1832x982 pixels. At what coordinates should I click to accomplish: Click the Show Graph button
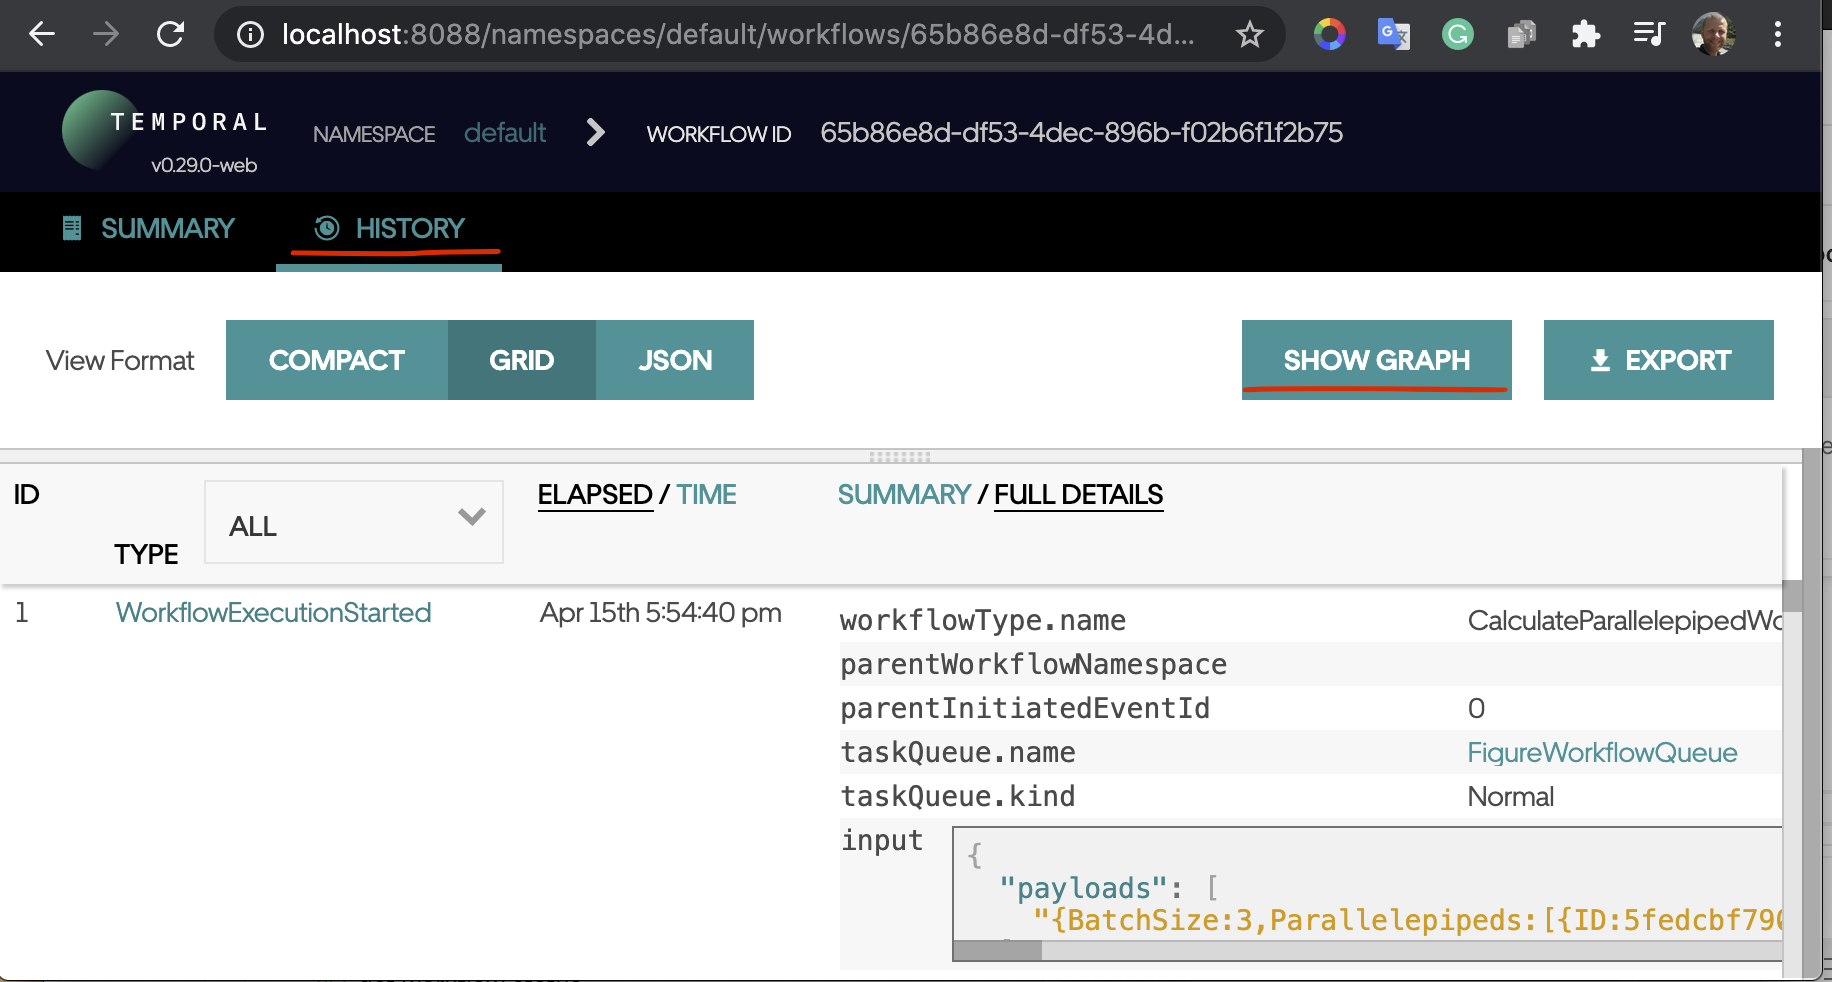pos(1376,360)
